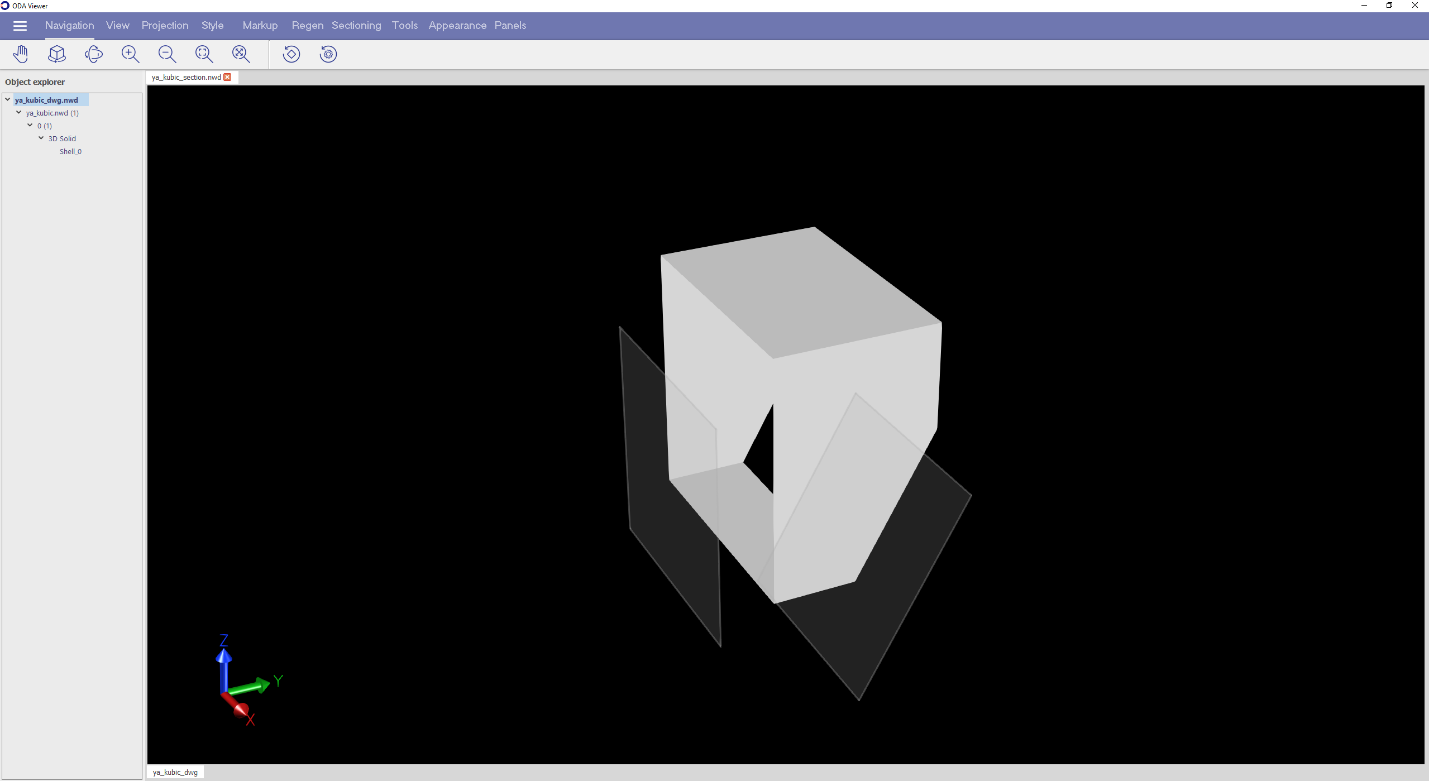The image size is (1429, 781).
Task: Click the ya_kubic_dwg bottom tab
Action: click(175, 772)
